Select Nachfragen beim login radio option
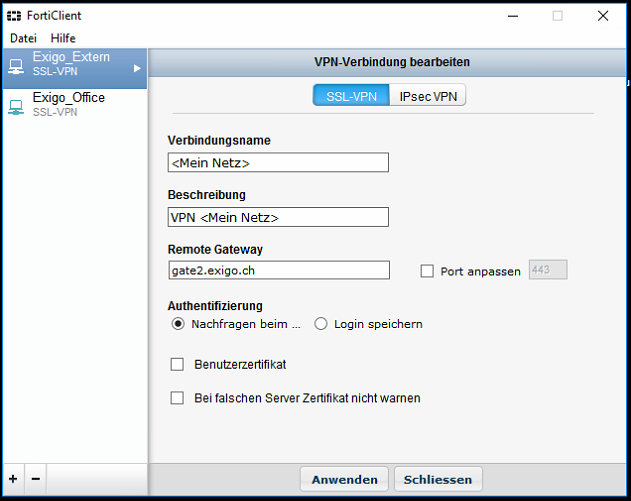 click(178, 324)
